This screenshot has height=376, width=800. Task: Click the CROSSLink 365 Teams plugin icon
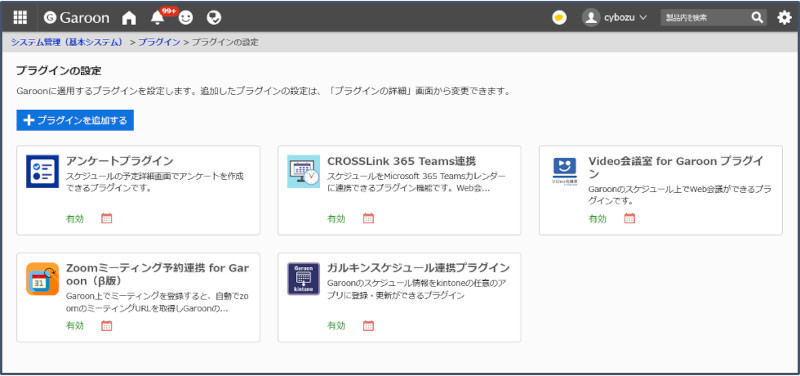[x=304, y=171]
